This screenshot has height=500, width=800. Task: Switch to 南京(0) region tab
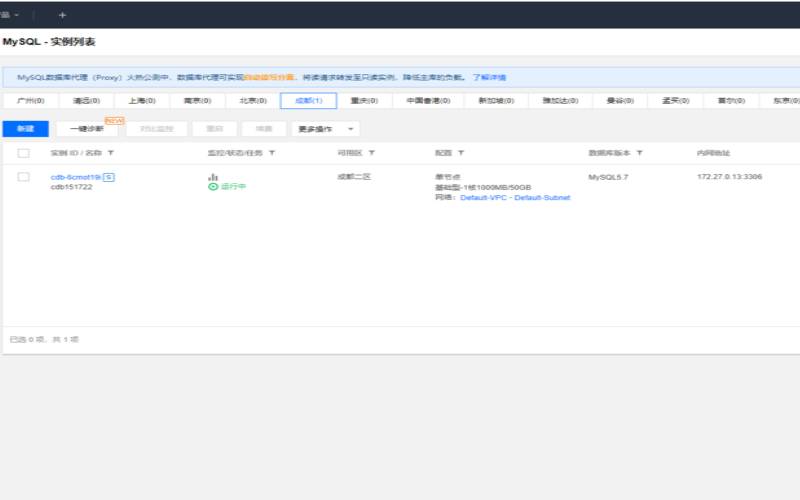(197, 101)
